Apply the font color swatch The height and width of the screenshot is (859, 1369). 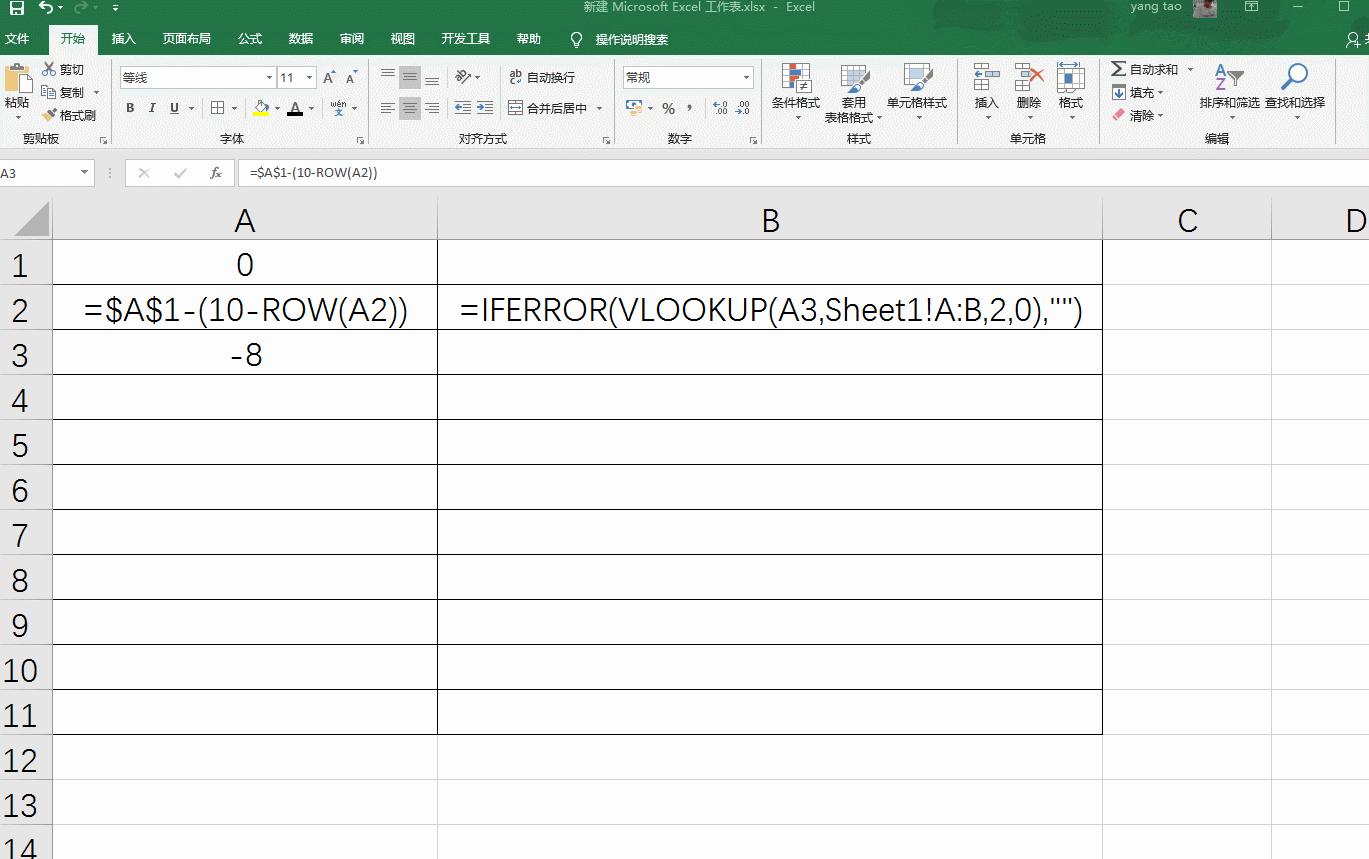295,108
